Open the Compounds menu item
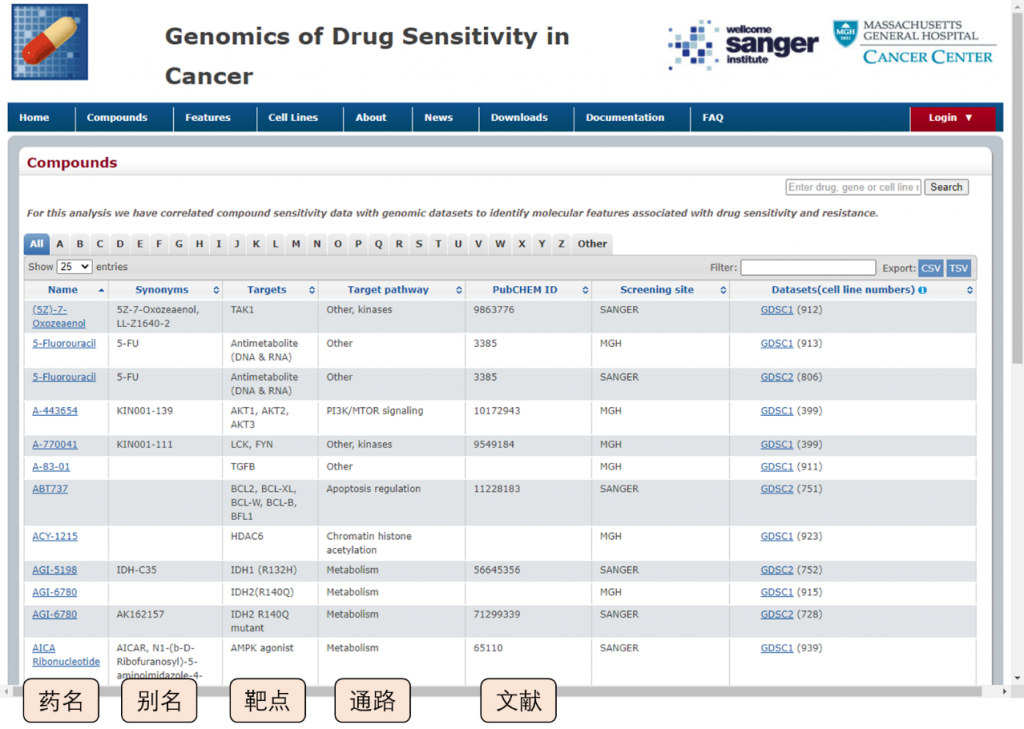Image resolution: width=1024 pixels, height=729 pixels. (x=117, y=118)
